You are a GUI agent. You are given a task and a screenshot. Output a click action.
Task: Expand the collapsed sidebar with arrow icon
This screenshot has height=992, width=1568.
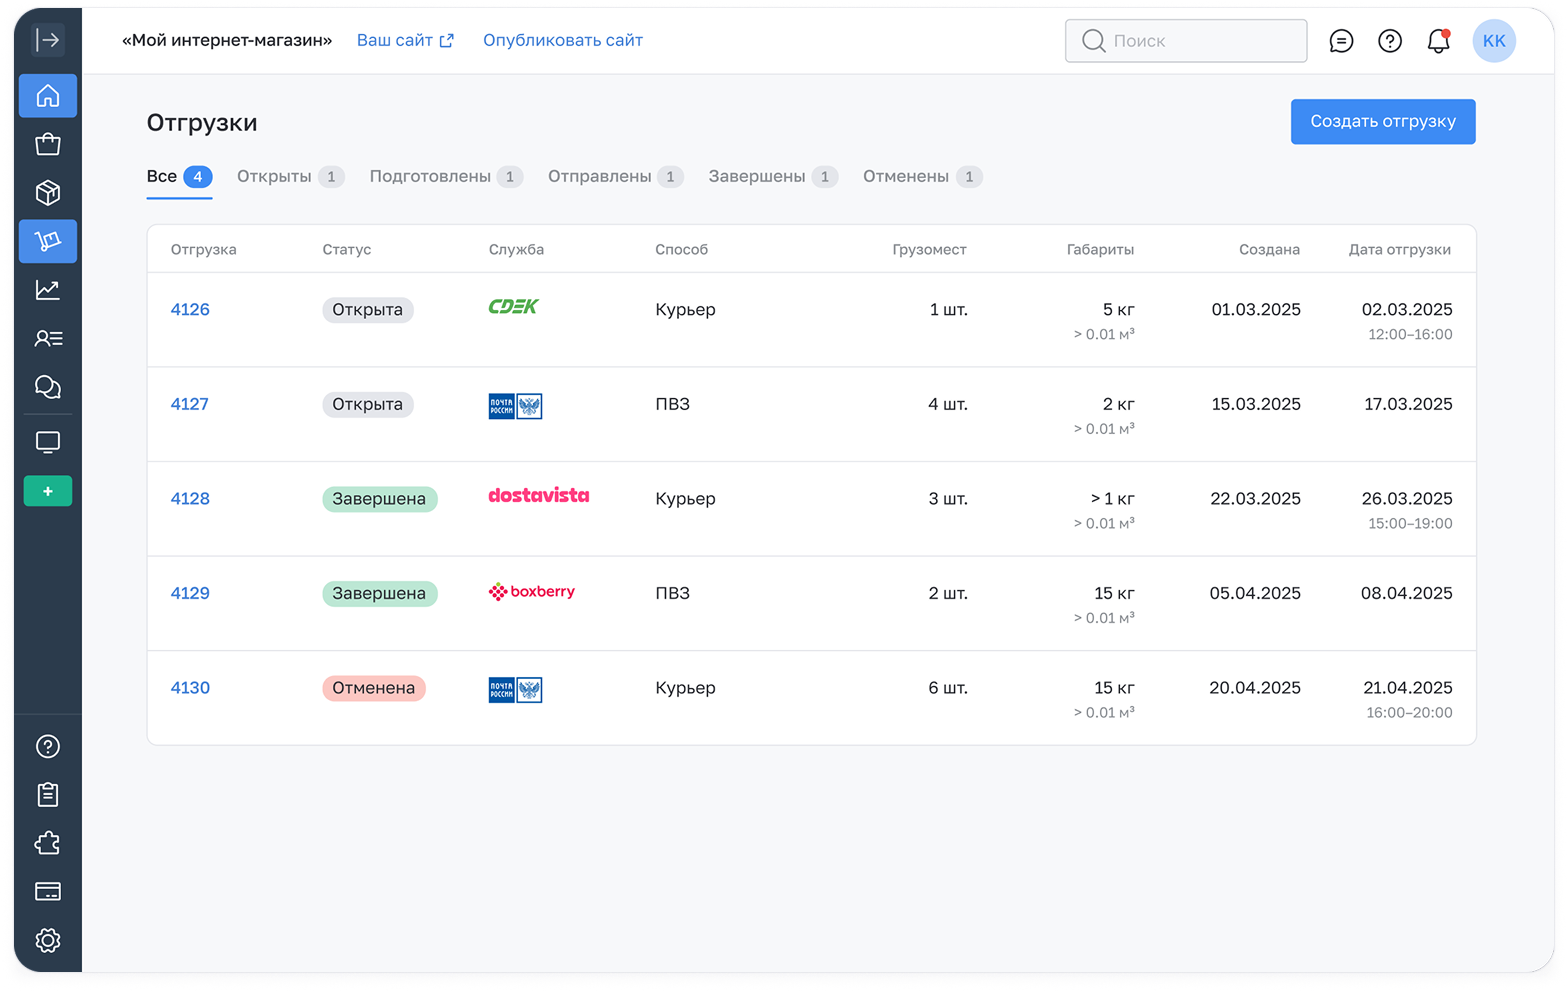point(47,40)
